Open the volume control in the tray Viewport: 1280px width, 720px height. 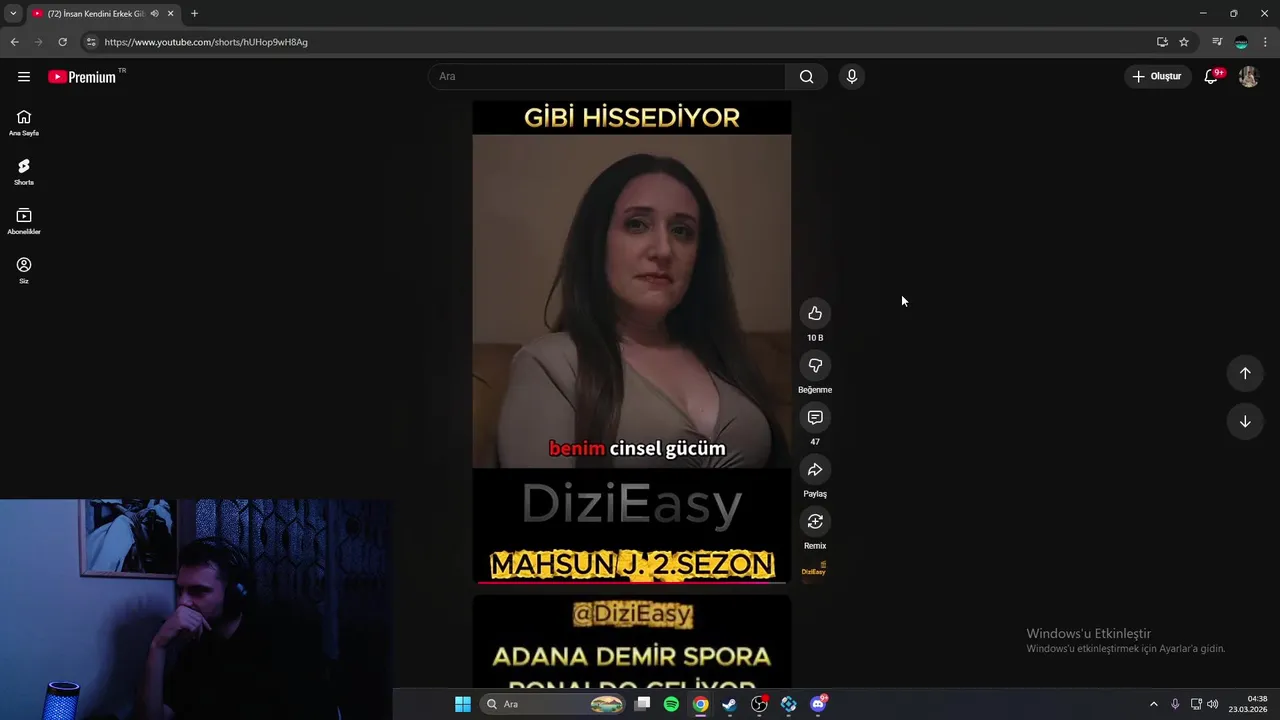[x=1213, y=704]
